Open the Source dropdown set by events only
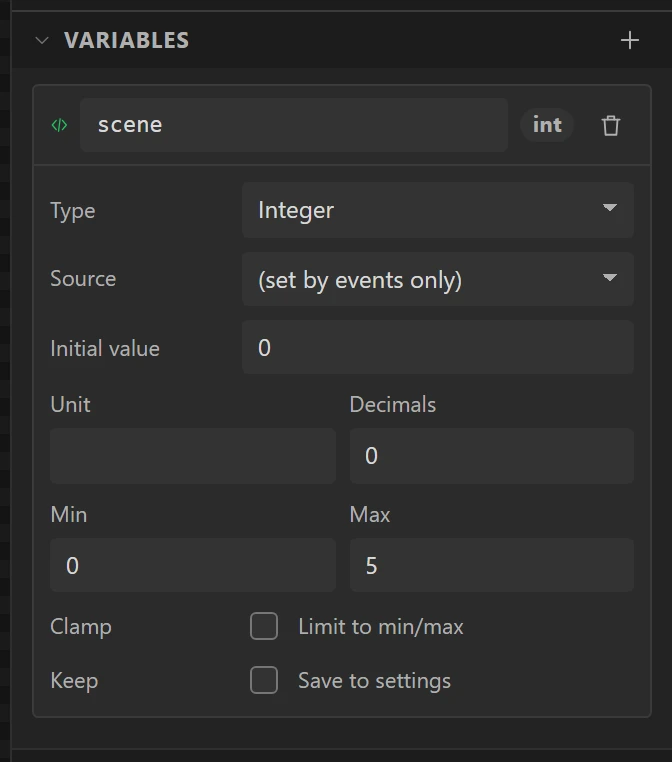The width and height of the screenshot is (672, 762). pyautogui.click(x=438, y=279)
